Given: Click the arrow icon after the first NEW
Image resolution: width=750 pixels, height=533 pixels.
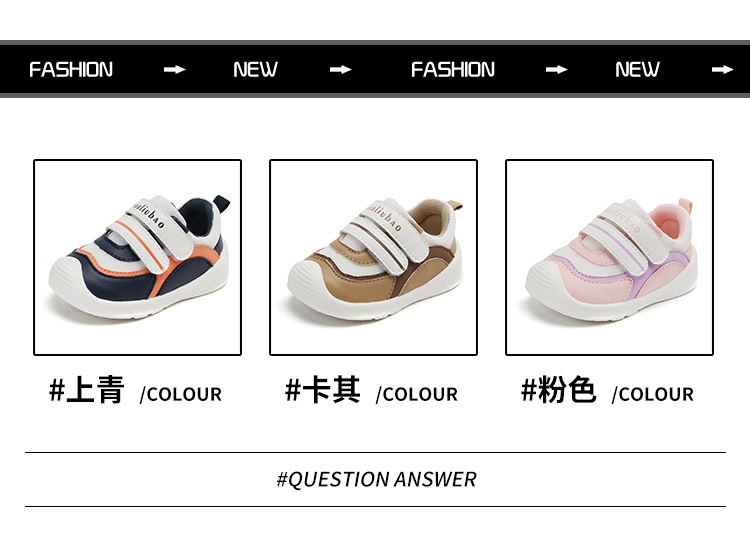Looking at the screenshot, I should click(341, 70).
